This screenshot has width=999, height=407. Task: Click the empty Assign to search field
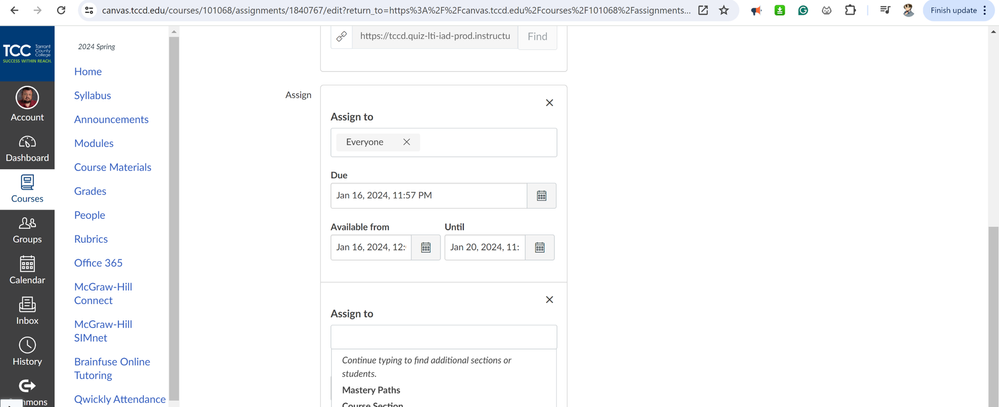(443, 337)
